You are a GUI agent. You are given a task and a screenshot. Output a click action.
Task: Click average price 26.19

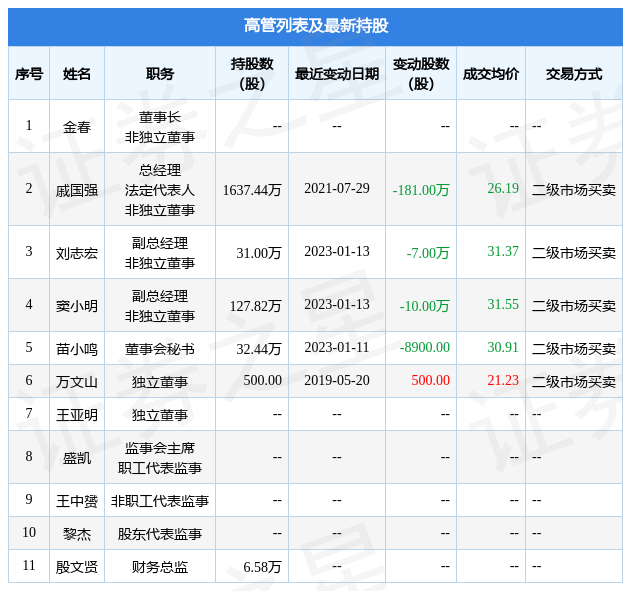point(503,188)
